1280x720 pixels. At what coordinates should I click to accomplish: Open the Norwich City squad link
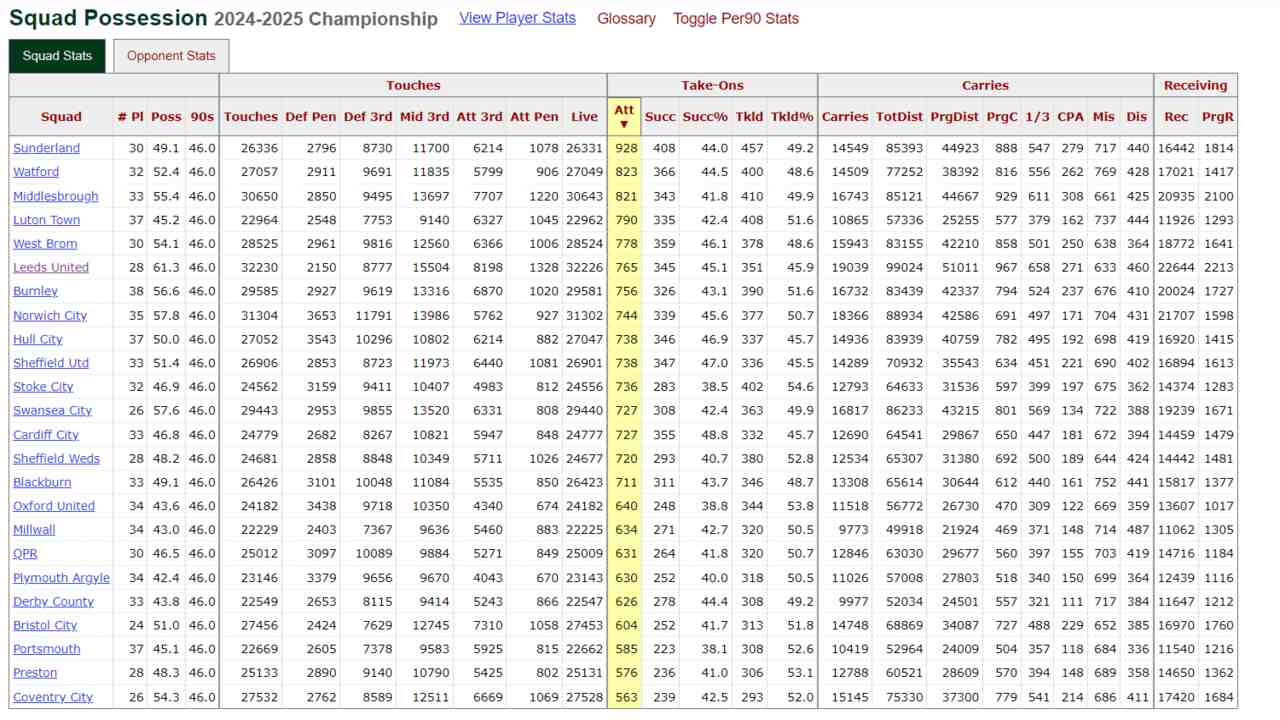tap(50, 315)
